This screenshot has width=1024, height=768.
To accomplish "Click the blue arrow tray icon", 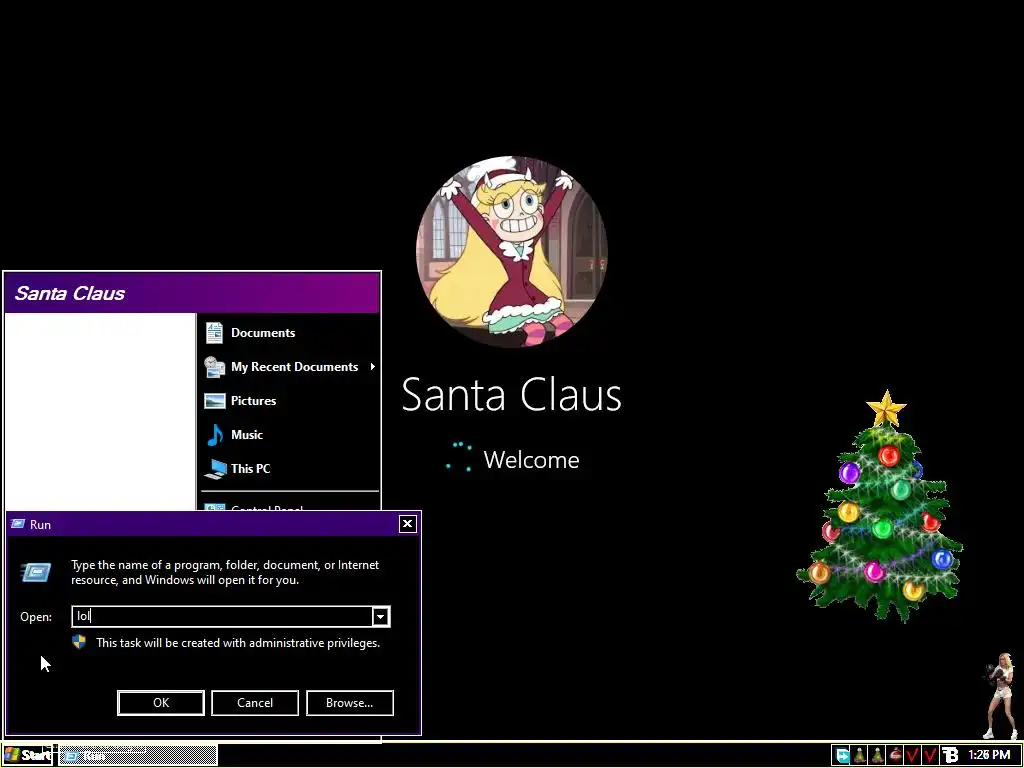I will (x=843, y=756).
